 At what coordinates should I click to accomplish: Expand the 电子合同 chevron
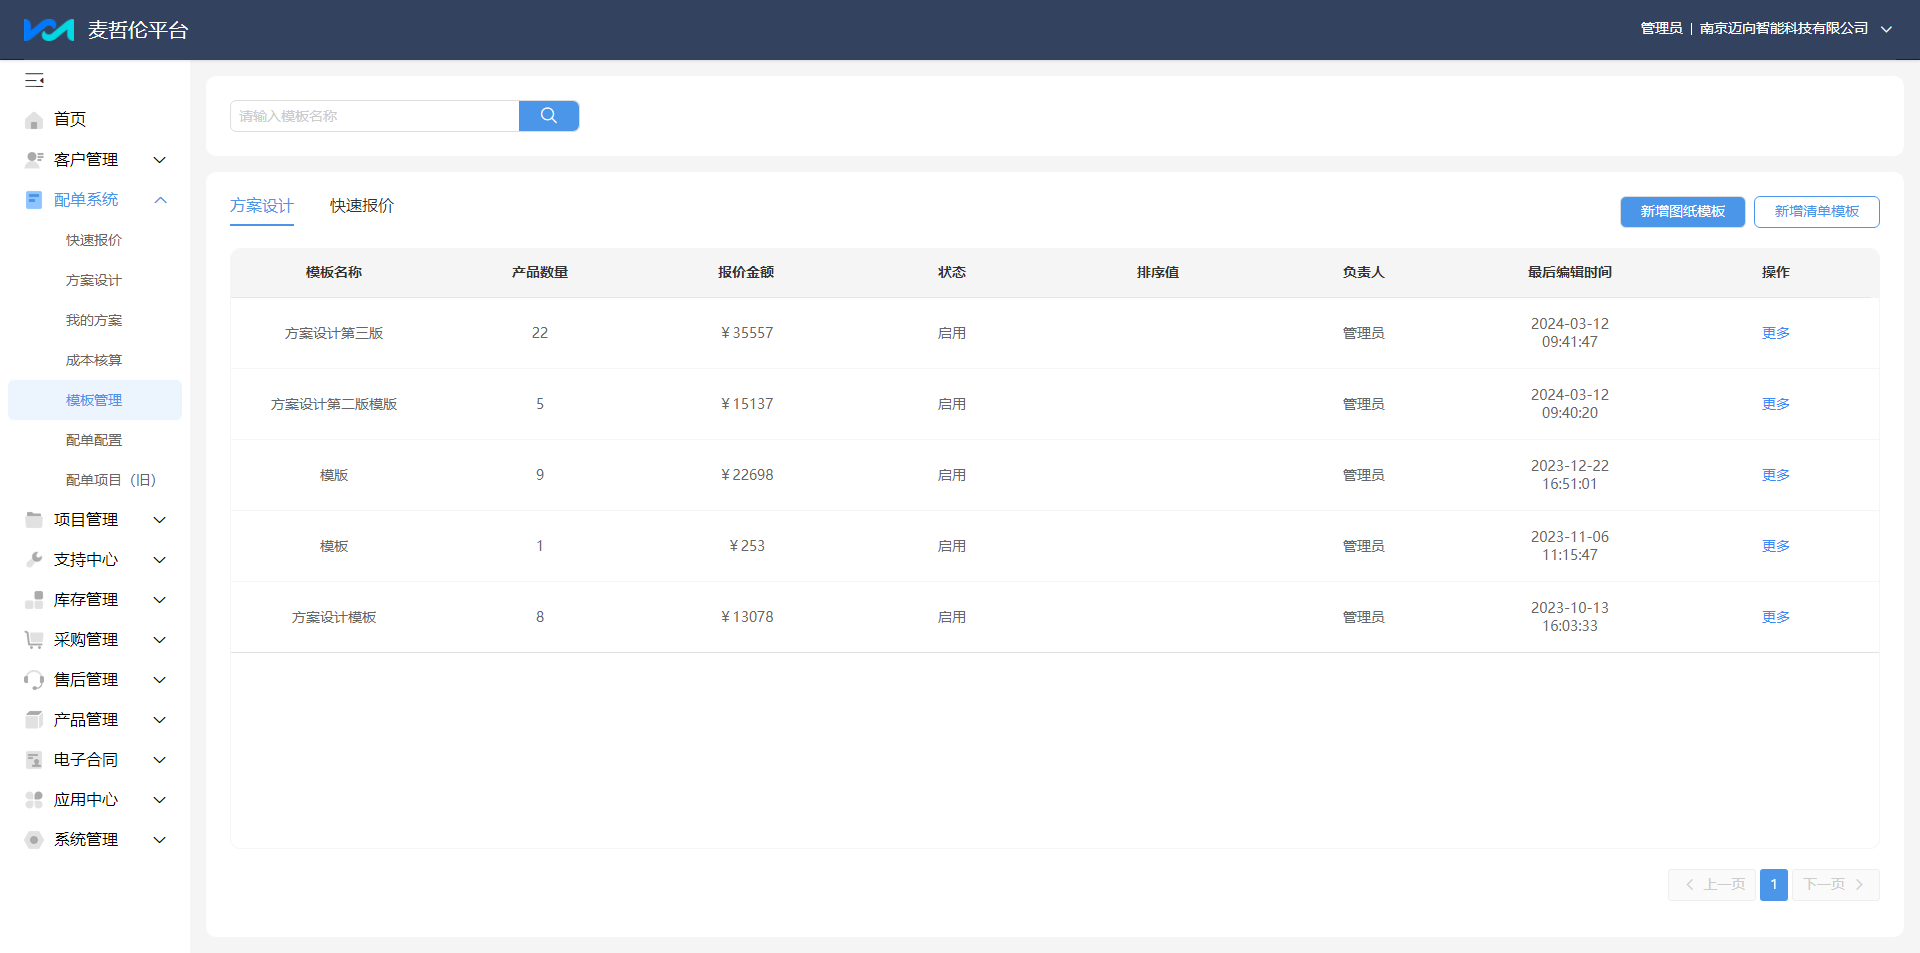pos(159,760)
